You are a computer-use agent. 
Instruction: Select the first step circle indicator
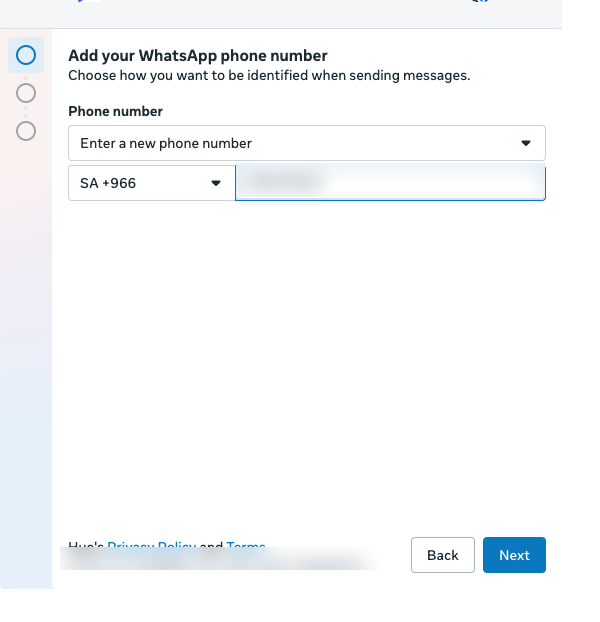[26, 55]
